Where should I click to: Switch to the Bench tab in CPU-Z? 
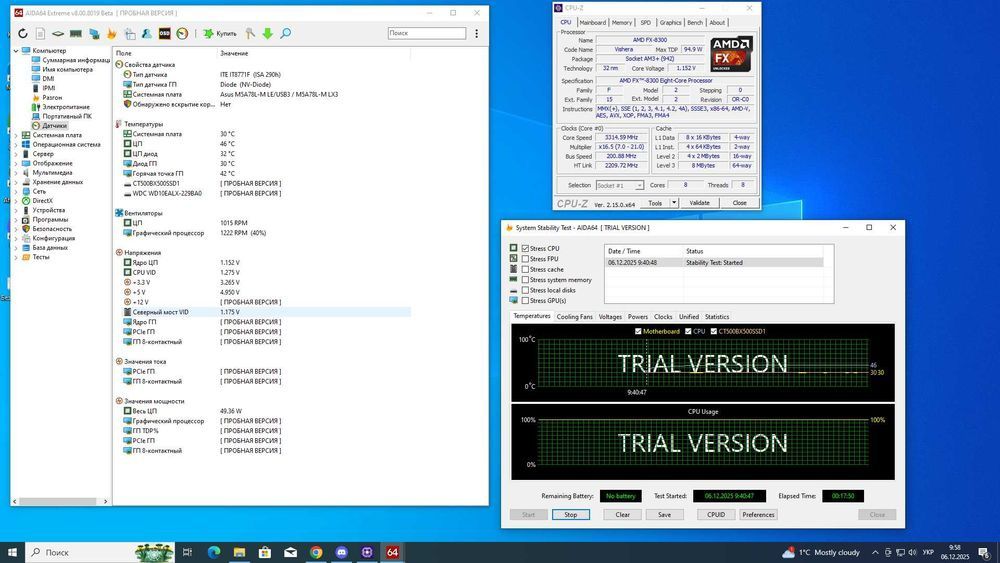[695, 22]
